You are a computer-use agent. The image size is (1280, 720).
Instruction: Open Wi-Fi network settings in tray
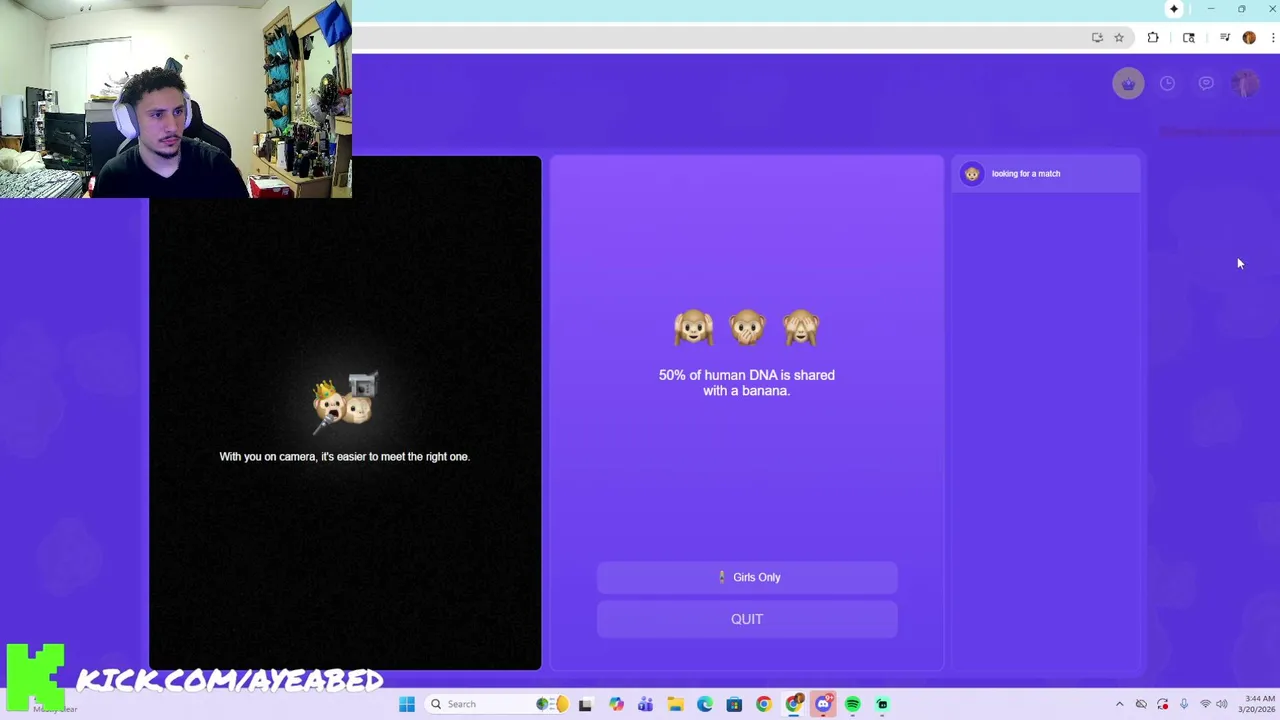[1205, 704]
